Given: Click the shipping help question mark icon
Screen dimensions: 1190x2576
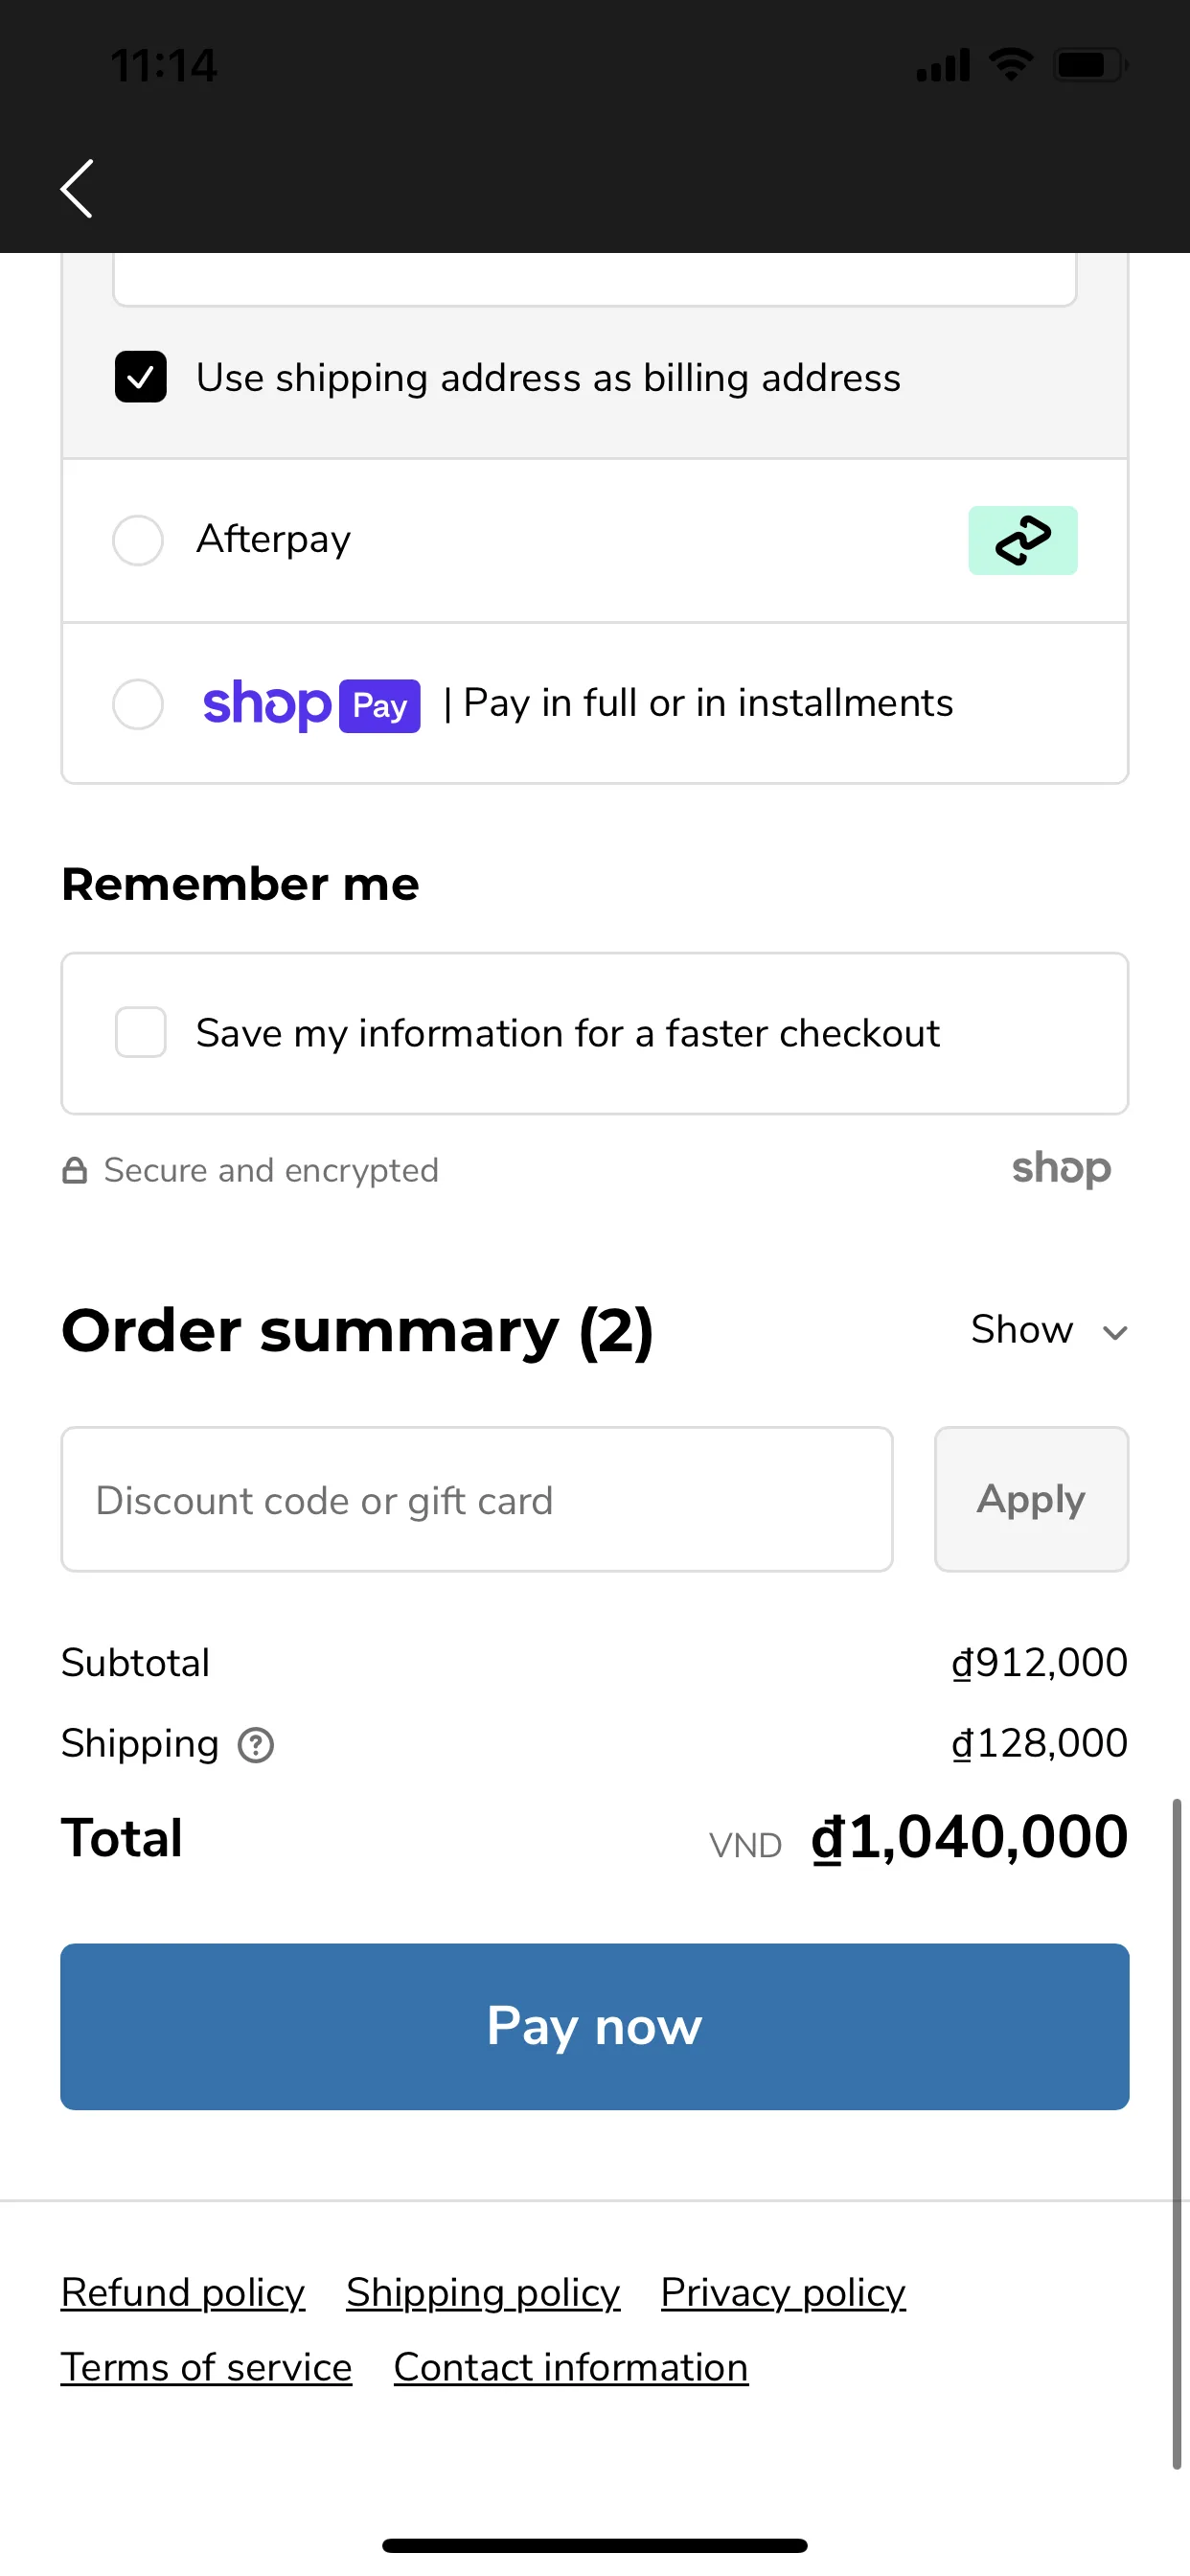Looking at the screenshot, I should click(x=256, y=1745).
